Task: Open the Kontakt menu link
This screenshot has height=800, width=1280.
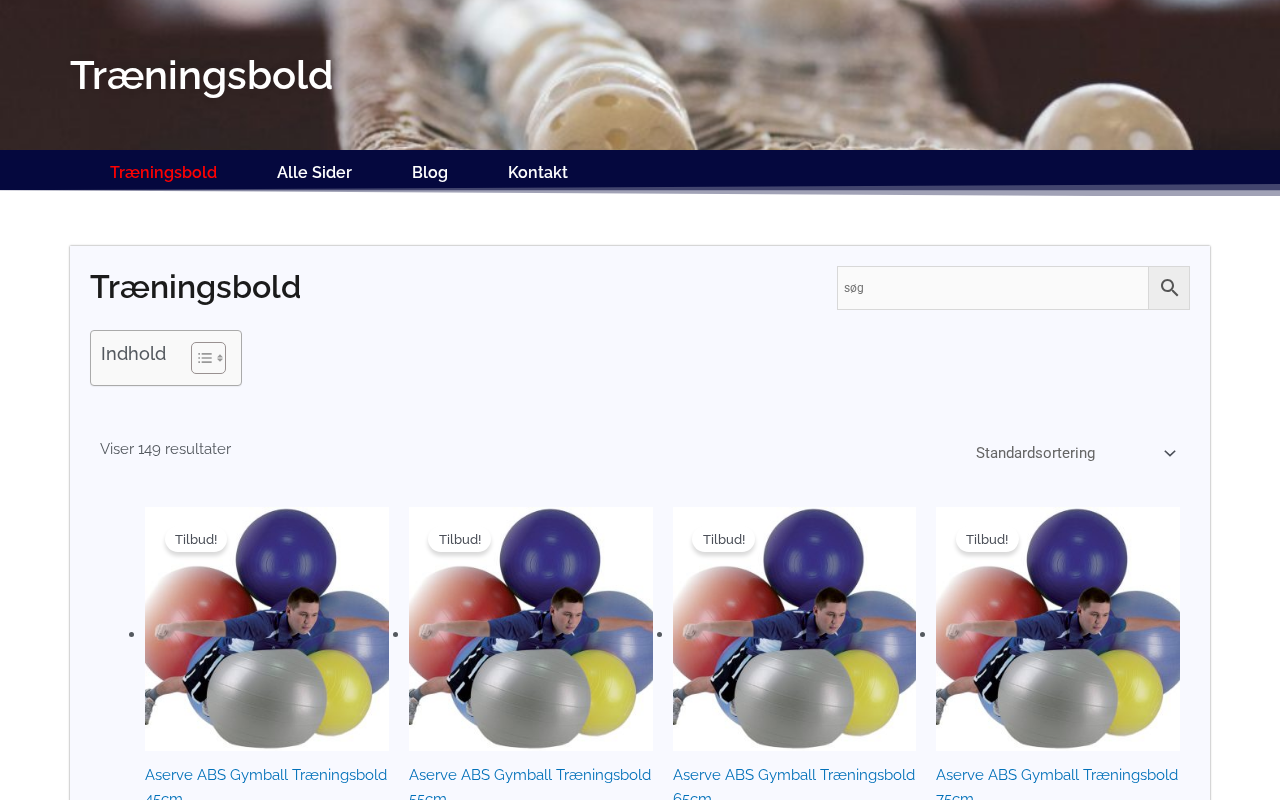Action: tap(538, 172)
